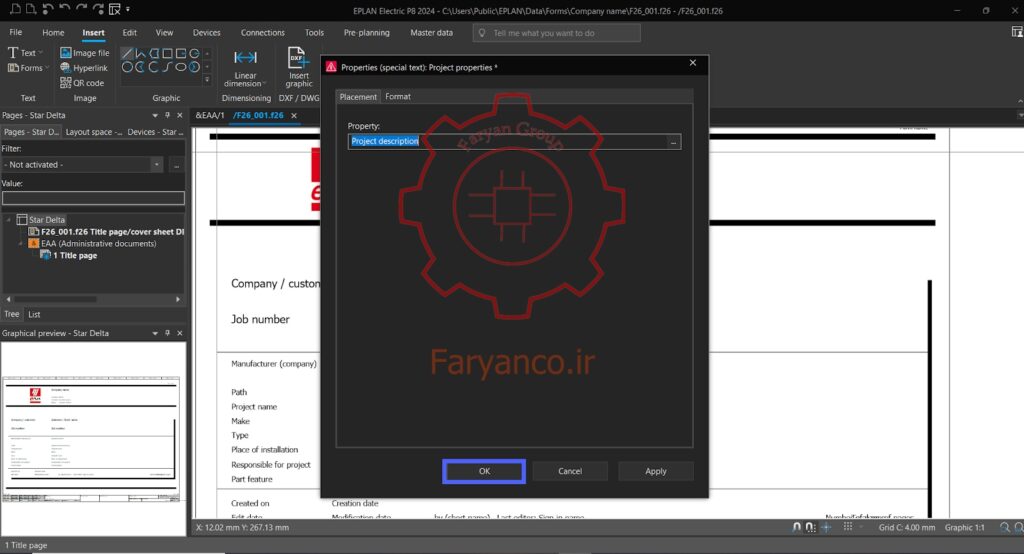This screenshot has width=1024, height=554.
Task: Collapse EAA Administrative documents node
Action: (20, 244)
